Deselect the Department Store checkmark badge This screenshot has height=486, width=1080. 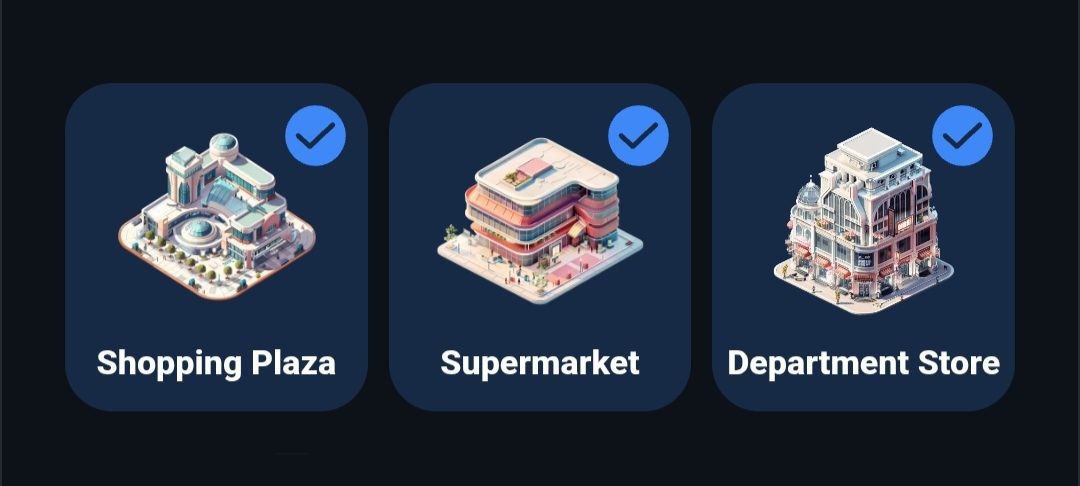[962, 136]
